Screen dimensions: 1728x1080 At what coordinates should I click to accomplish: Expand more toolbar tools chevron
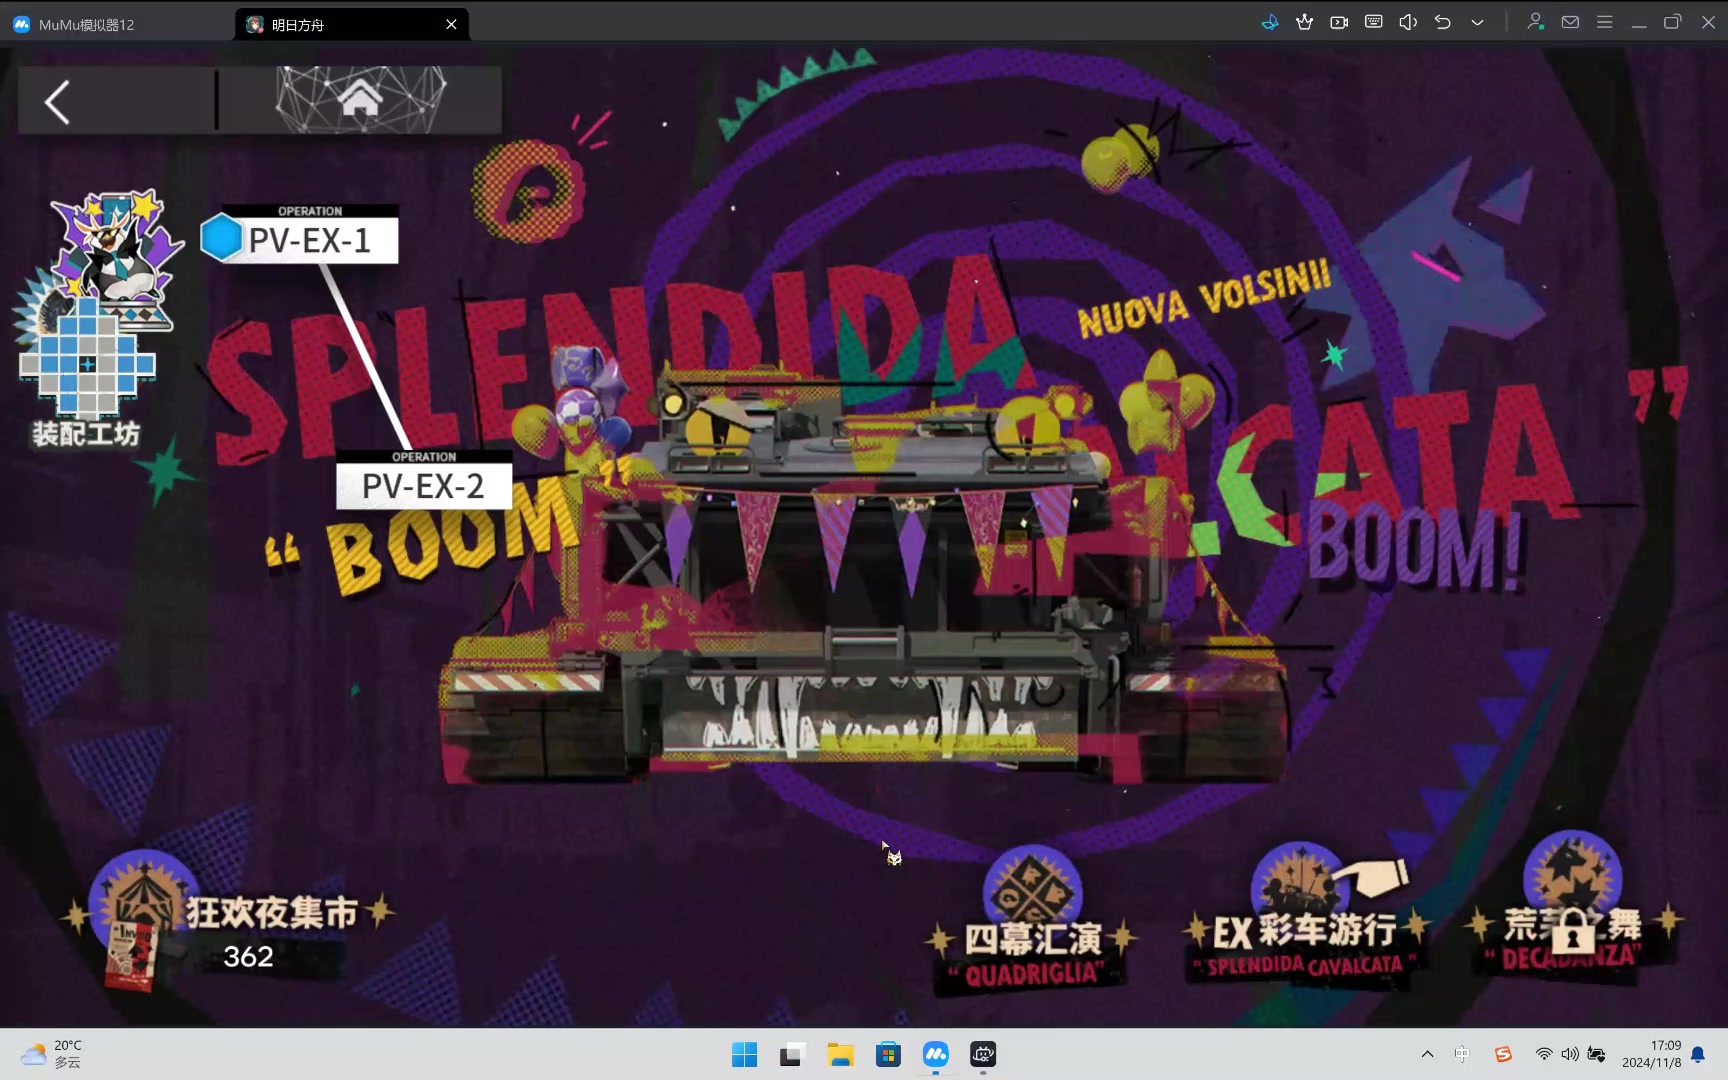pyautogui.click(x=1477, y=22)
